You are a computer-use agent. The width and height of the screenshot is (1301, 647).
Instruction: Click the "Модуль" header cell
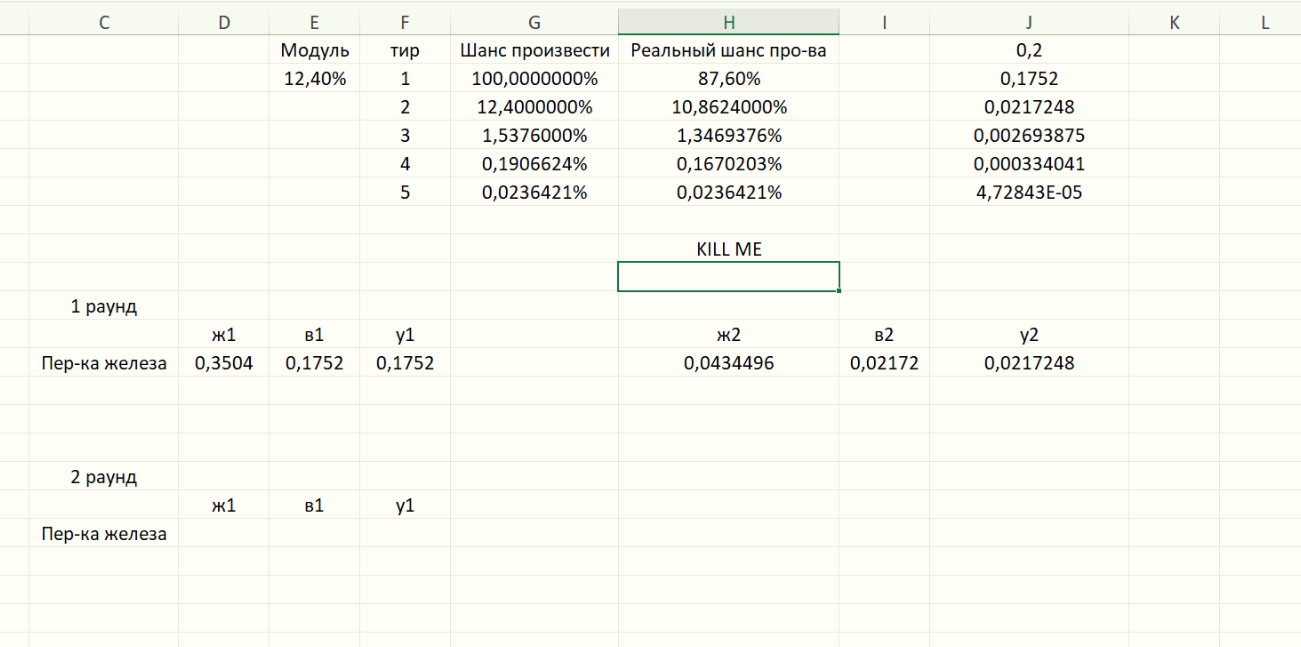pyautogui.click(x=314, y=50)
